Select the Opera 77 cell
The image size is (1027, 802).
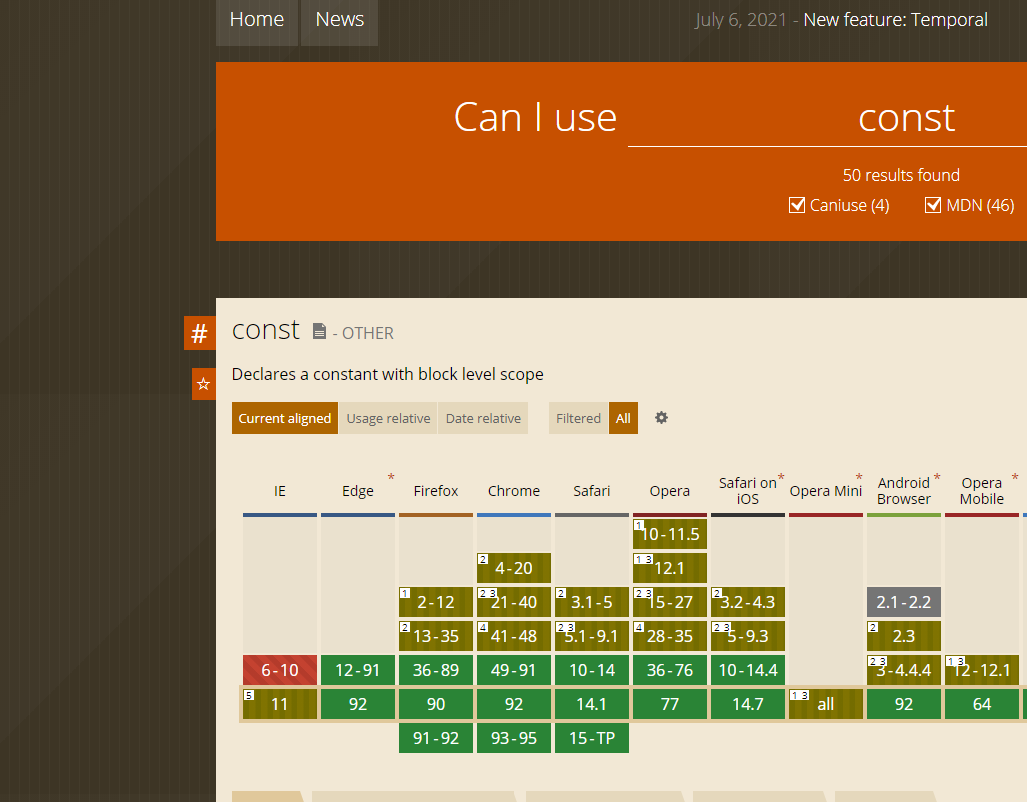[669, 704]
